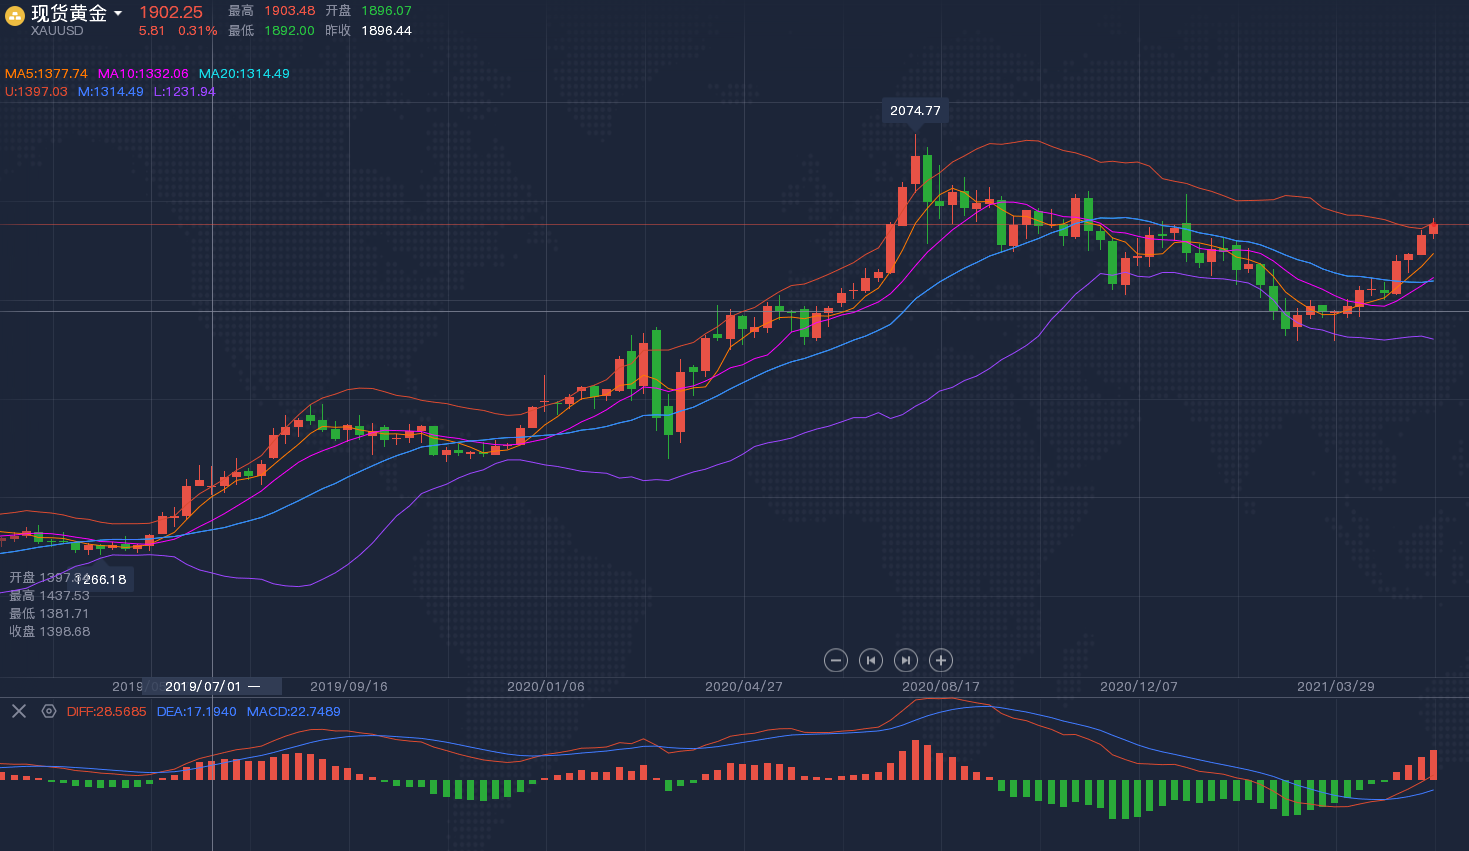
Task: Close the MACD indicator panel
Action: [19, 711]
